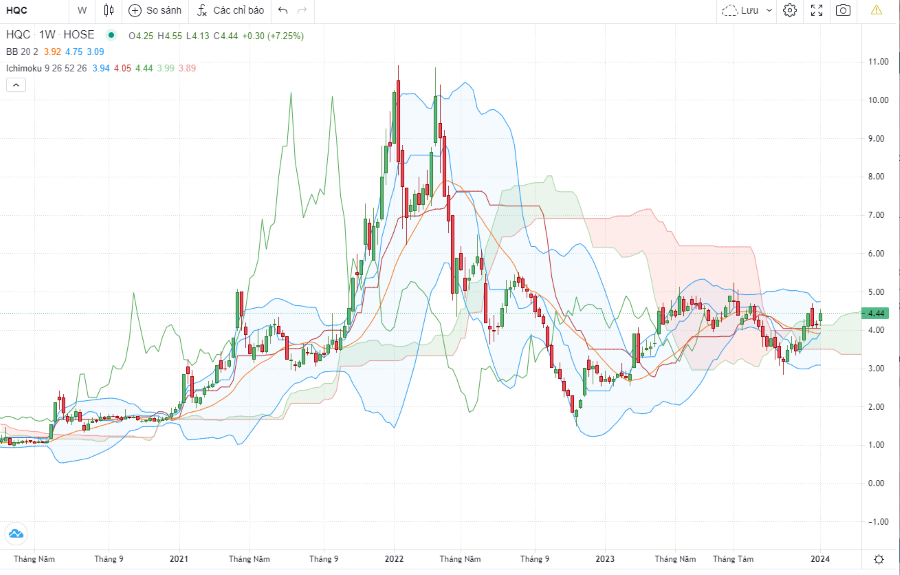Click the yellow warning triangle icon
The image size is (900, 575).
point(876,10)
